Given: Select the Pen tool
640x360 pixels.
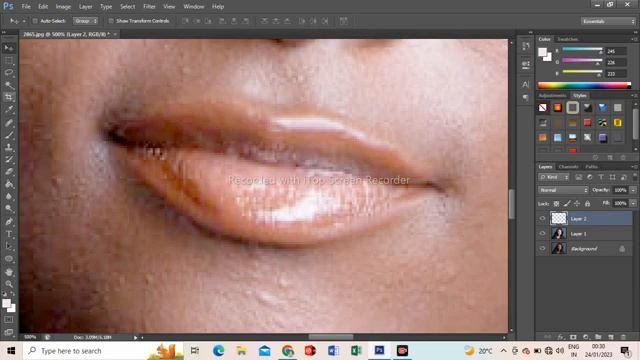Looking at the screenshot, I should [9, 222].
